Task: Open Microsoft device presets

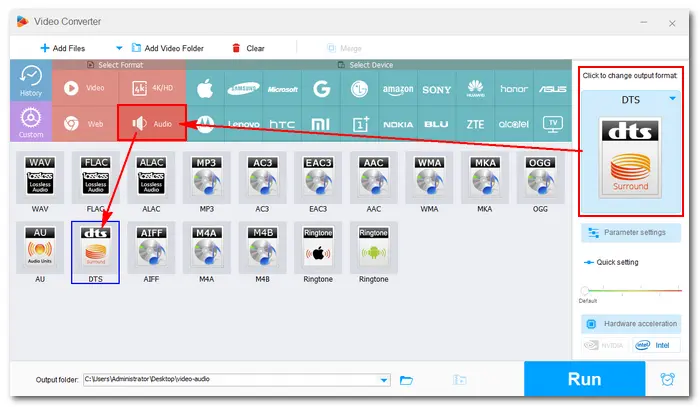Action: pyautogui.click(x=282, y=88)
